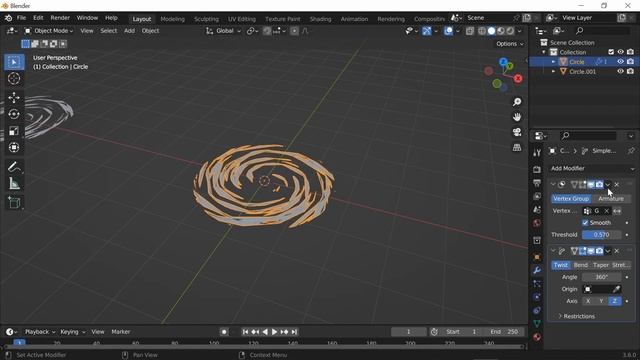This screenshot has height=360, width=640.
Task: Open the Object properties tab
Action: click(x=537, y=257)
